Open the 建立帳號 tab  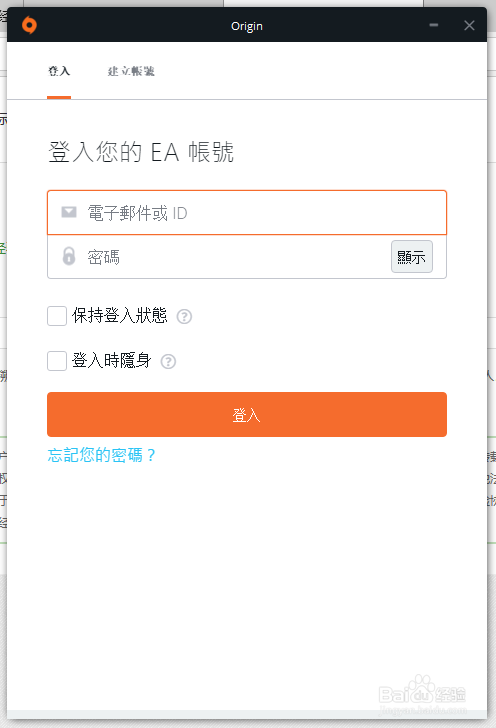131,71
